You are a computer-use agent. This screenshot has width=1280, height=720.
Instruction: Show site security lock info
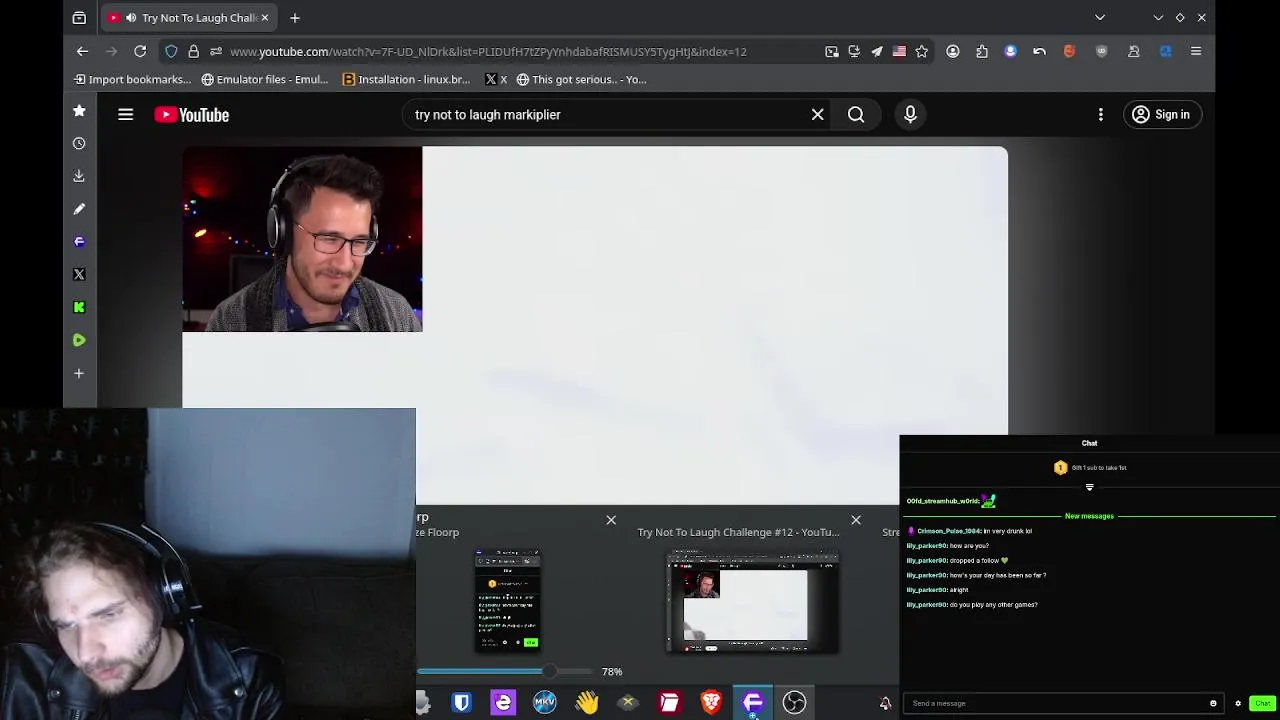pos(193,51)
